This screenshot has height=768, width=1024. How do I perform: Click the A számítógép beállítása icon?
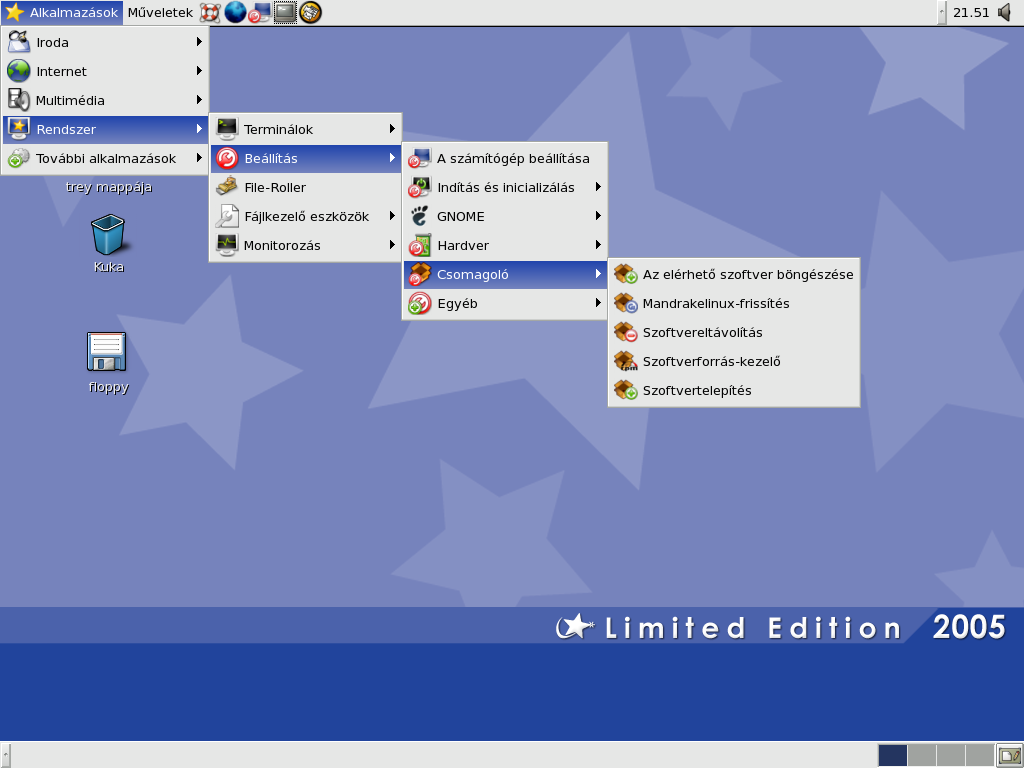click(x=419, y=158)
